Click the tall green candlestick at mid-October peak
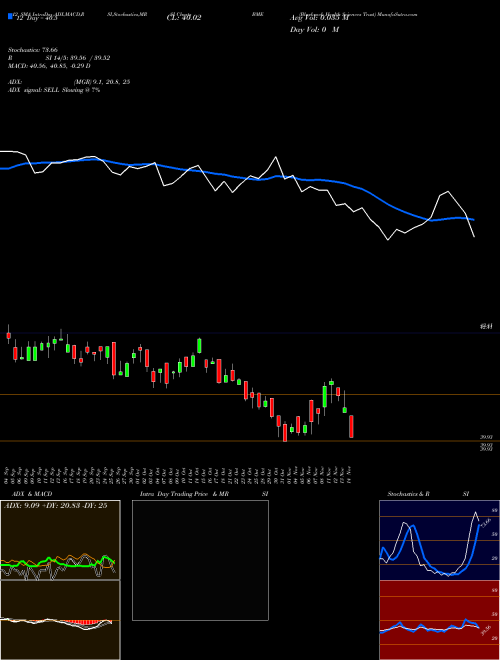Viewport: 500px width, 660px height. 199,346
